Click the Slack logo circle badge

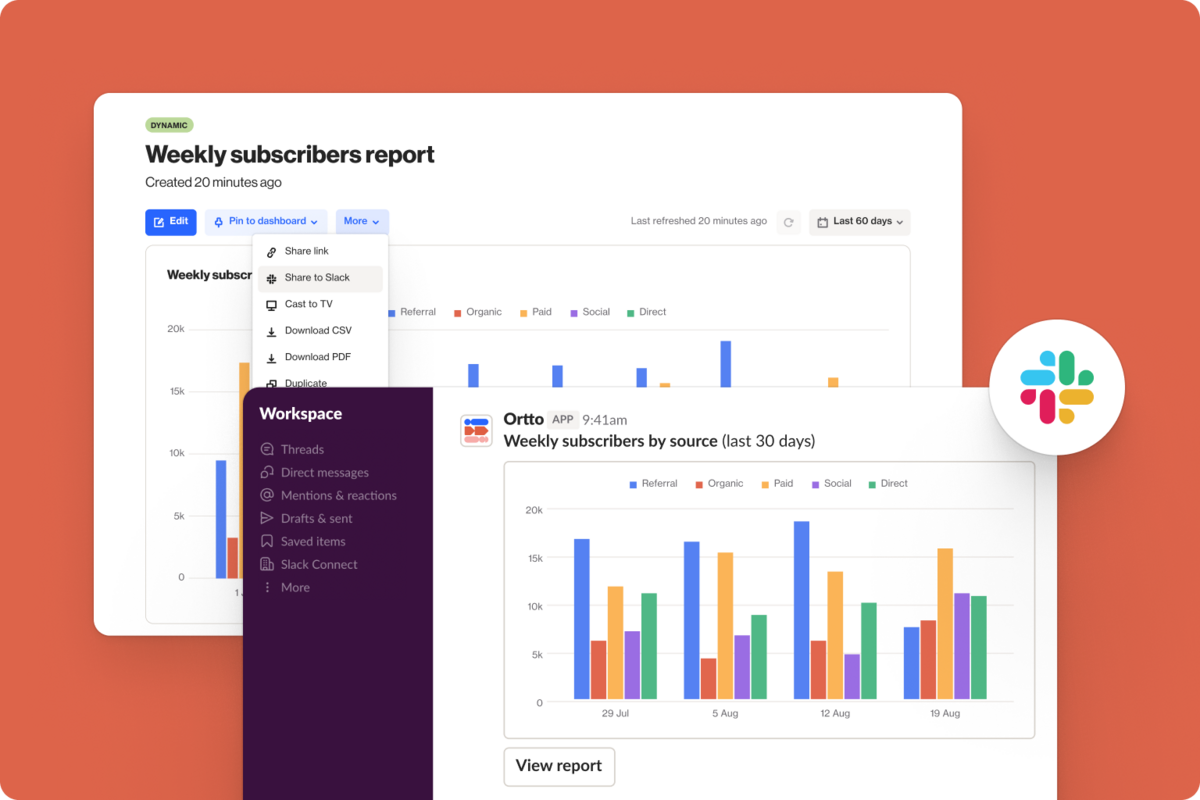(x=1057, y=387)
